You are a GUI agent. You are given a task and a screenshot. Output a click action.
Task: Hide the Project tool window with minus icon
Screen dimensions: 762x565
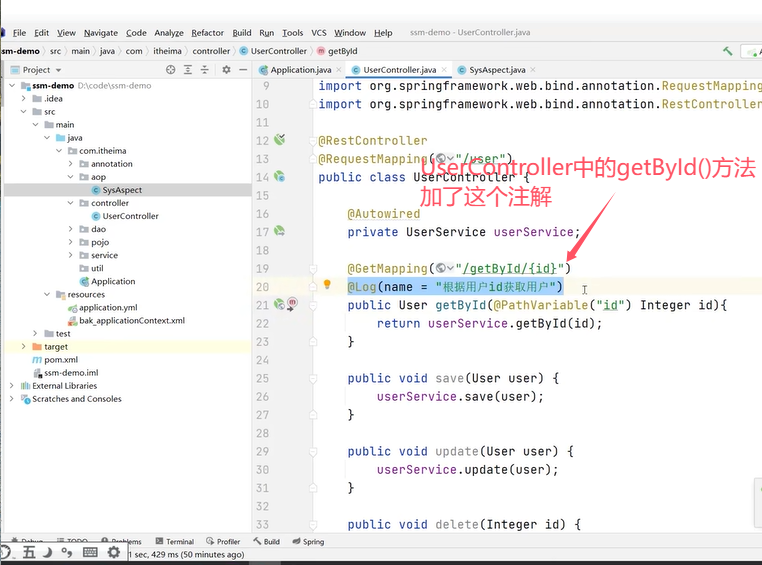point(243,69)
